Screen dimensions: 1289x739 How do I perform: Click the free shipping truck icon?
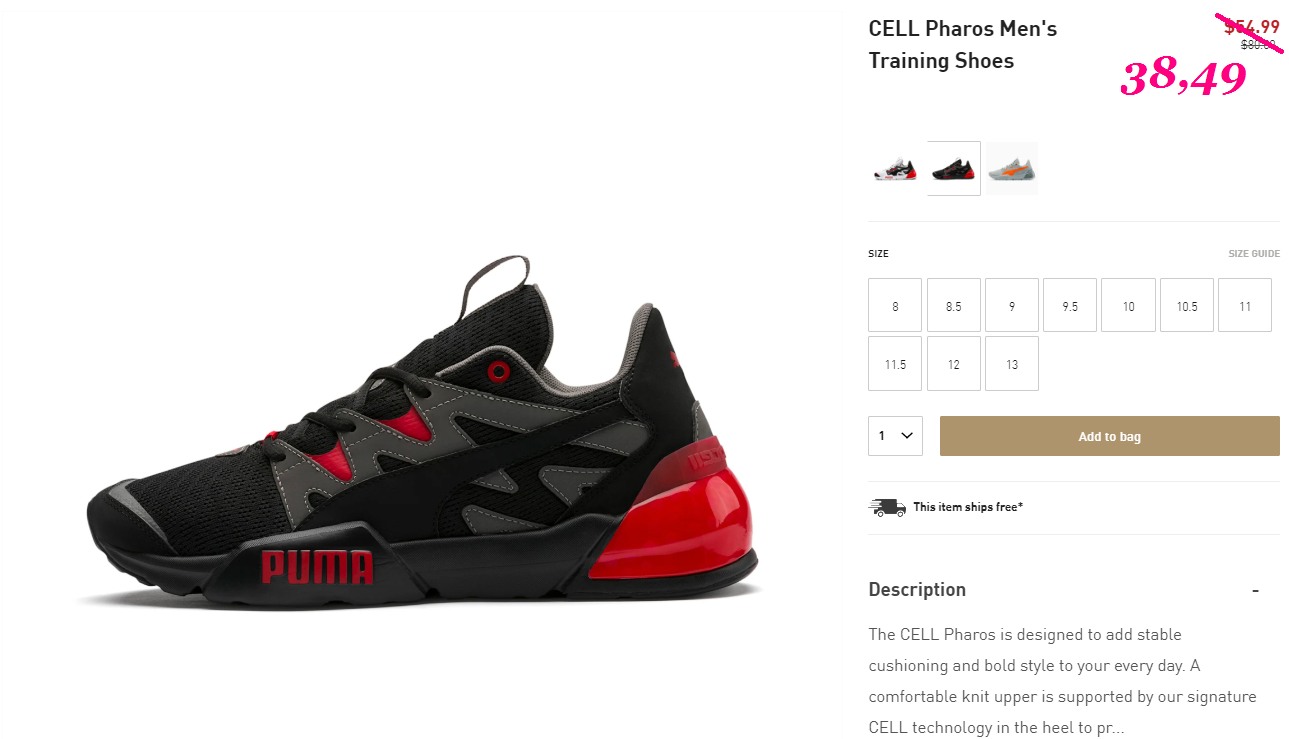click(887, 507)
